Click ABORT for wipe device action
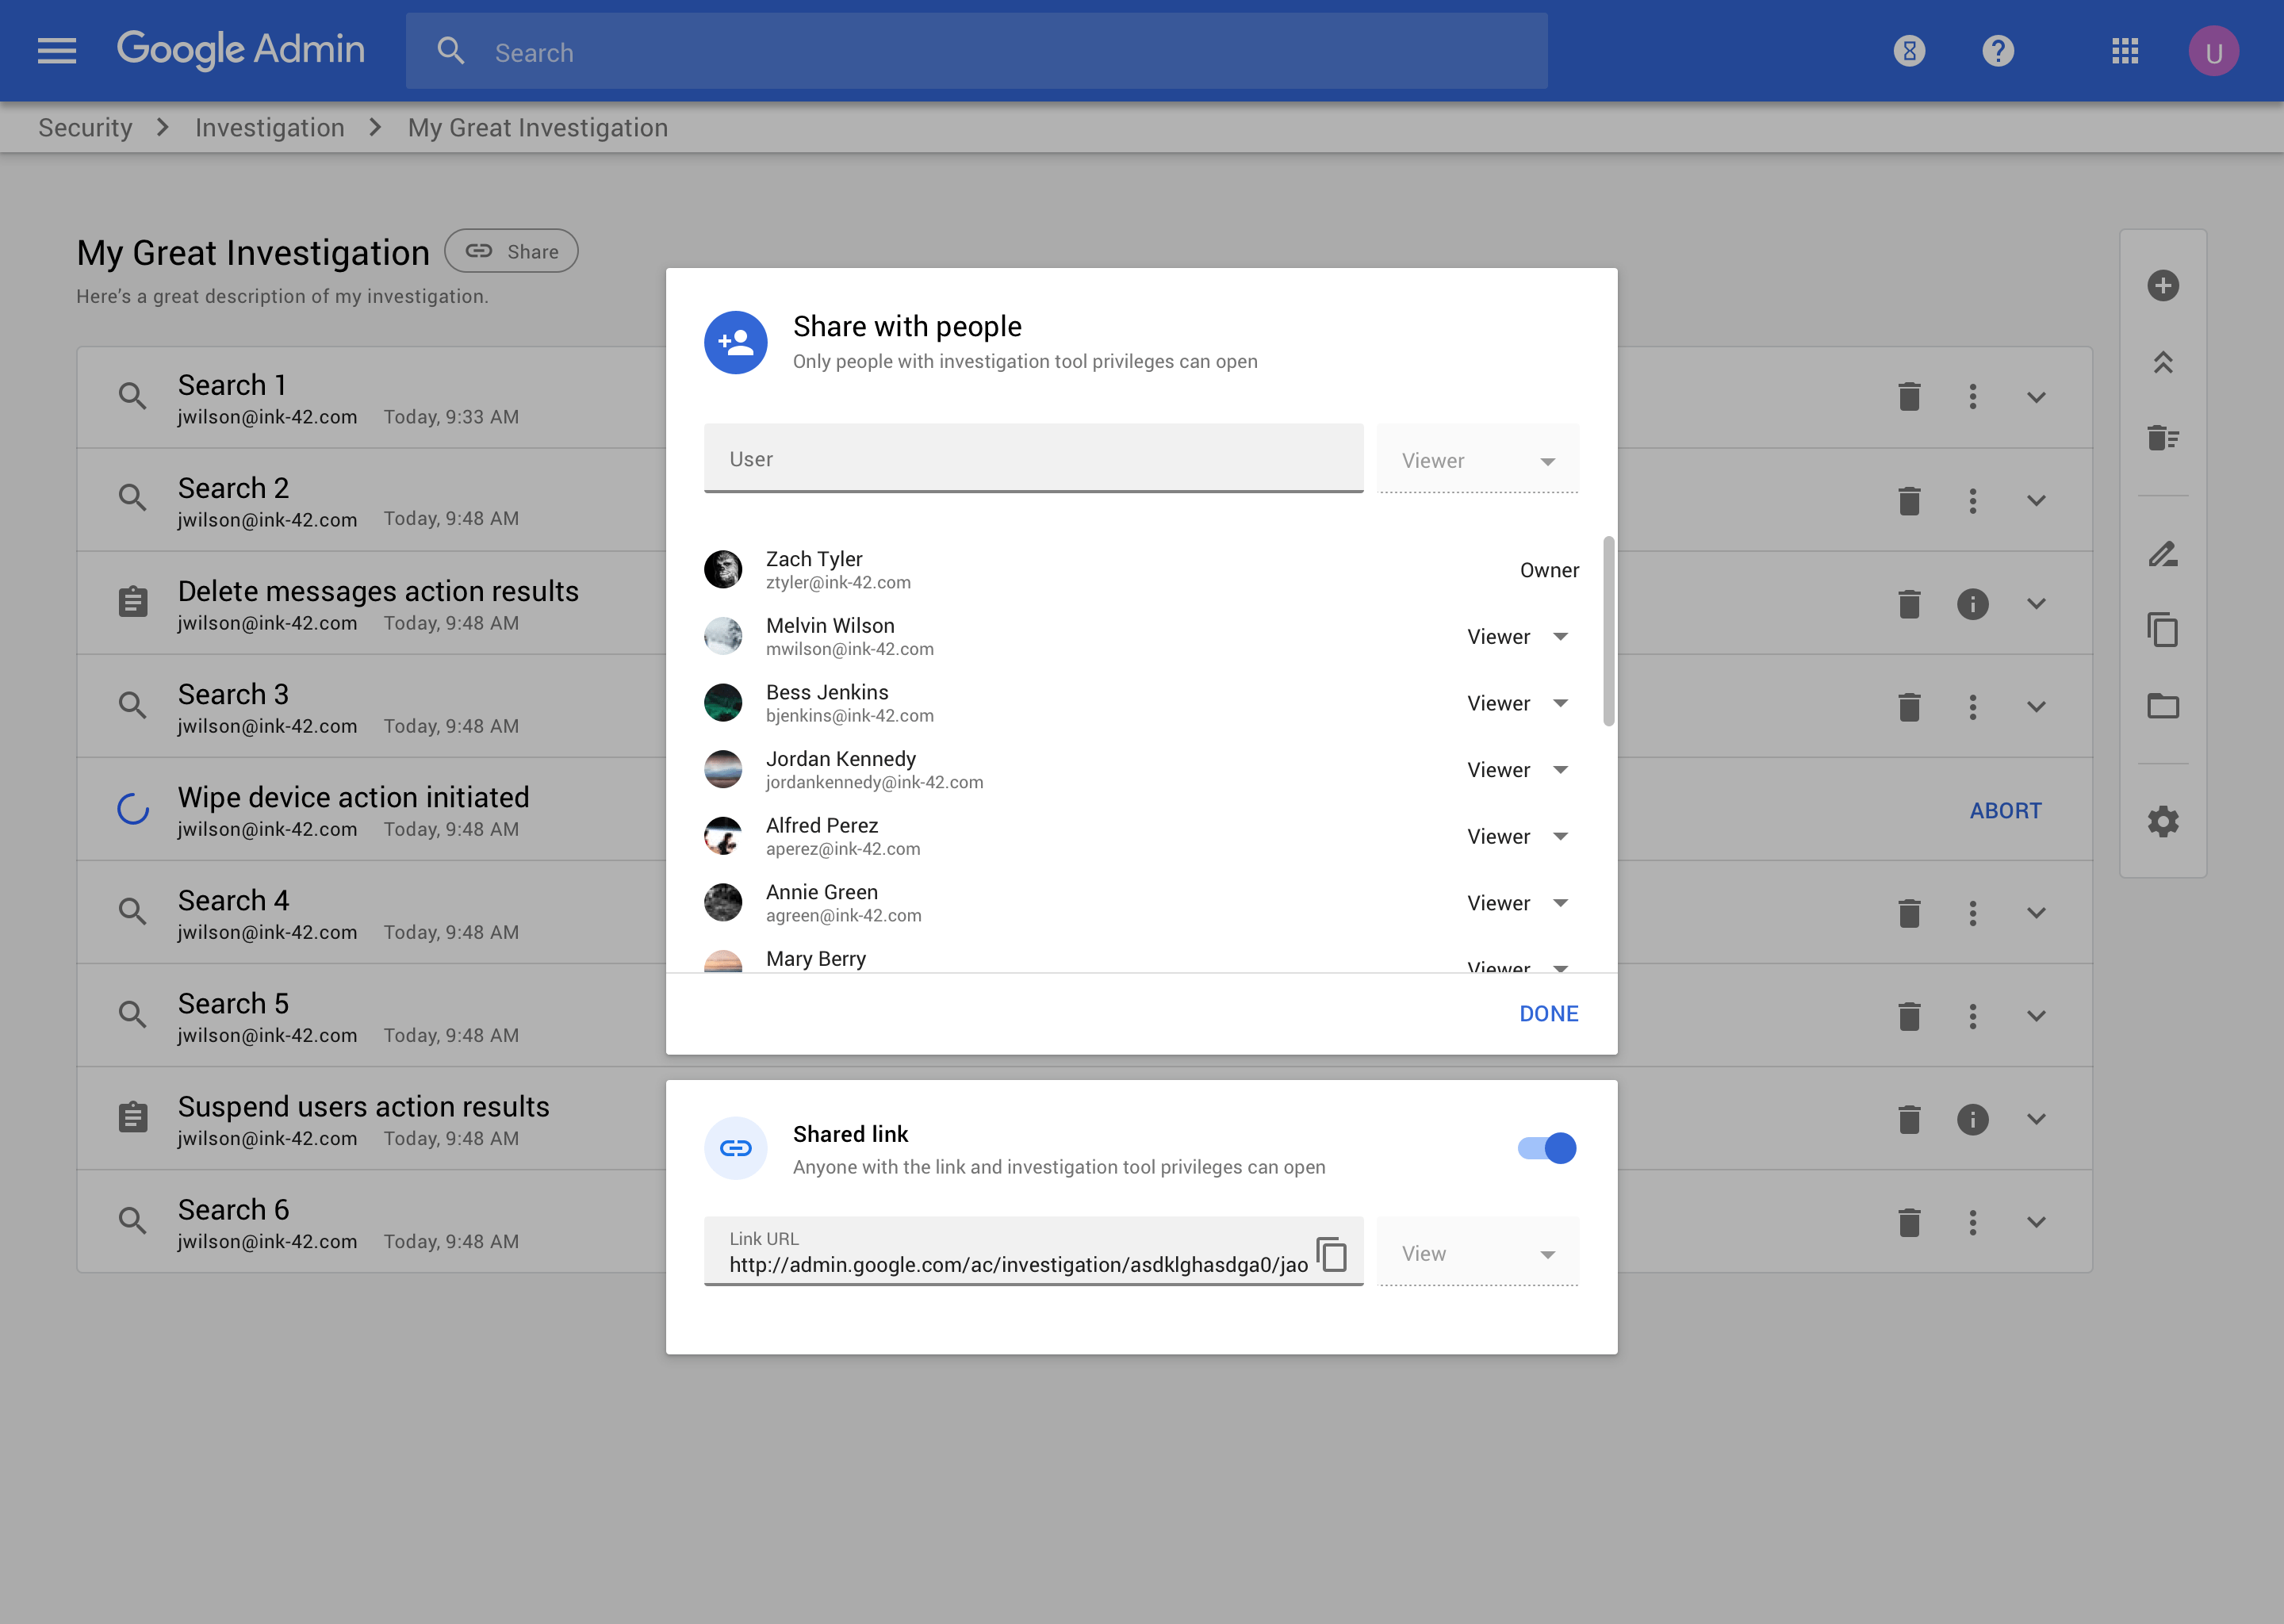 coord(2005,811)
